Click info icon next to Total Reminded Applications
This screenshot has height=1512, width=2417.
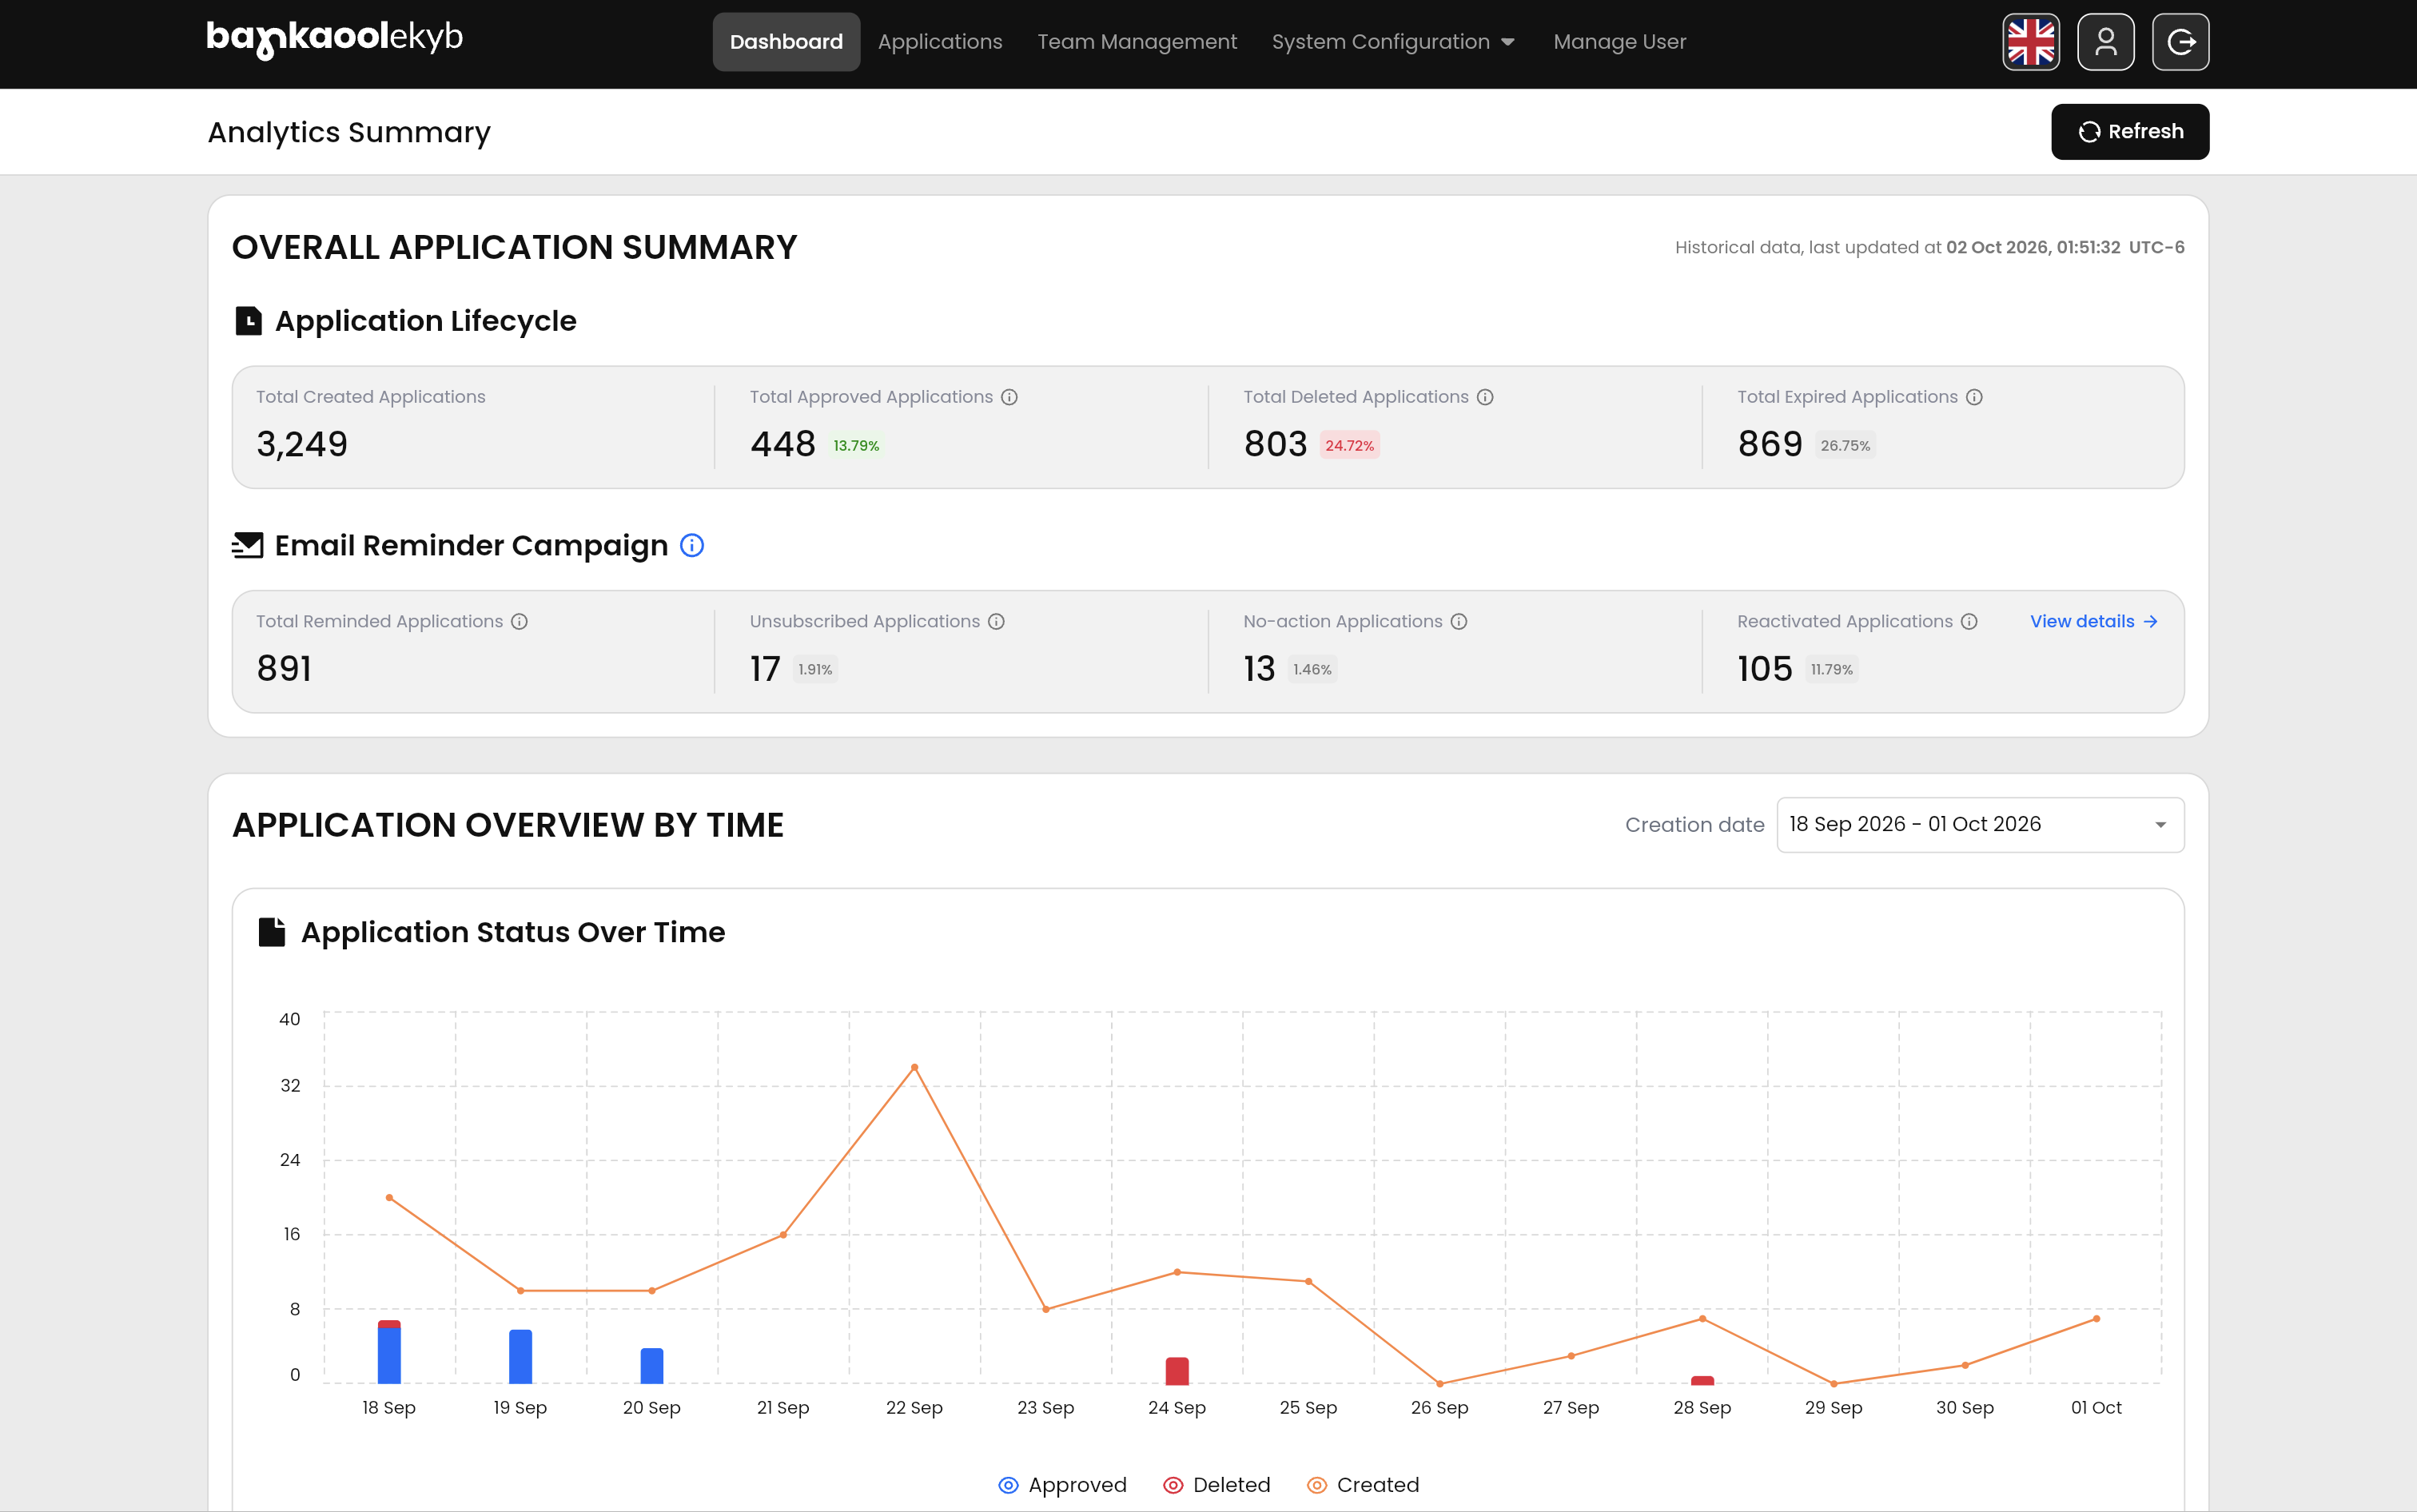(519, 621)
